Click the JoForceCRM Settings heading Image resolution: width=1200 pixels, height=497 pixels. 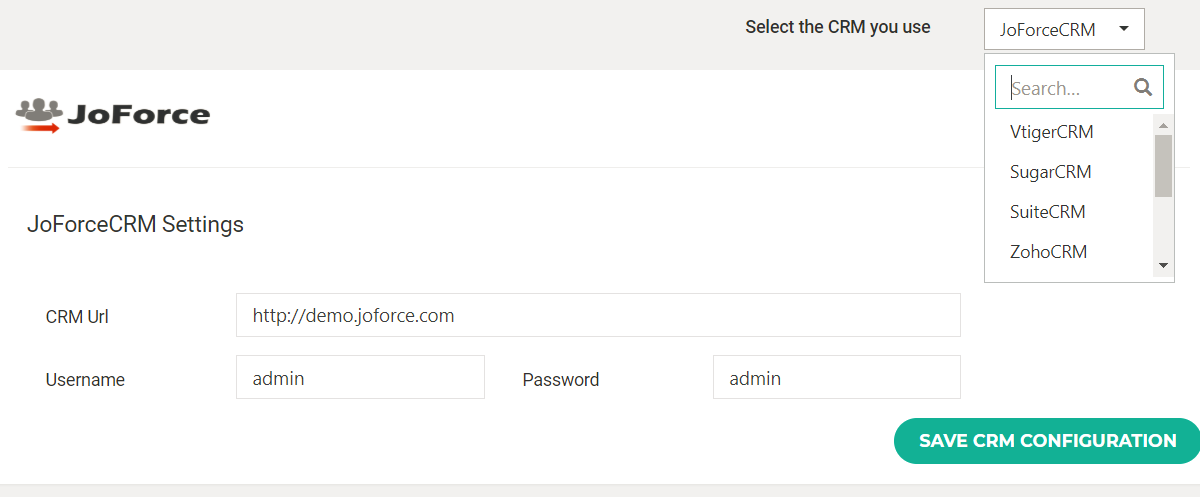[135, 224]
